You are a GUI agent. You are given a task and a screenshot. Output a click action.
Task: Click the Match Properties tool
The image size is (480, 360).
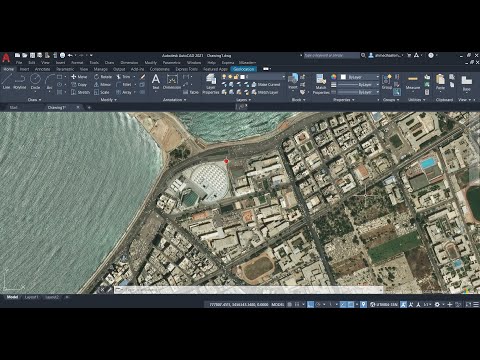pyautogui.click(x=321, y=84)
